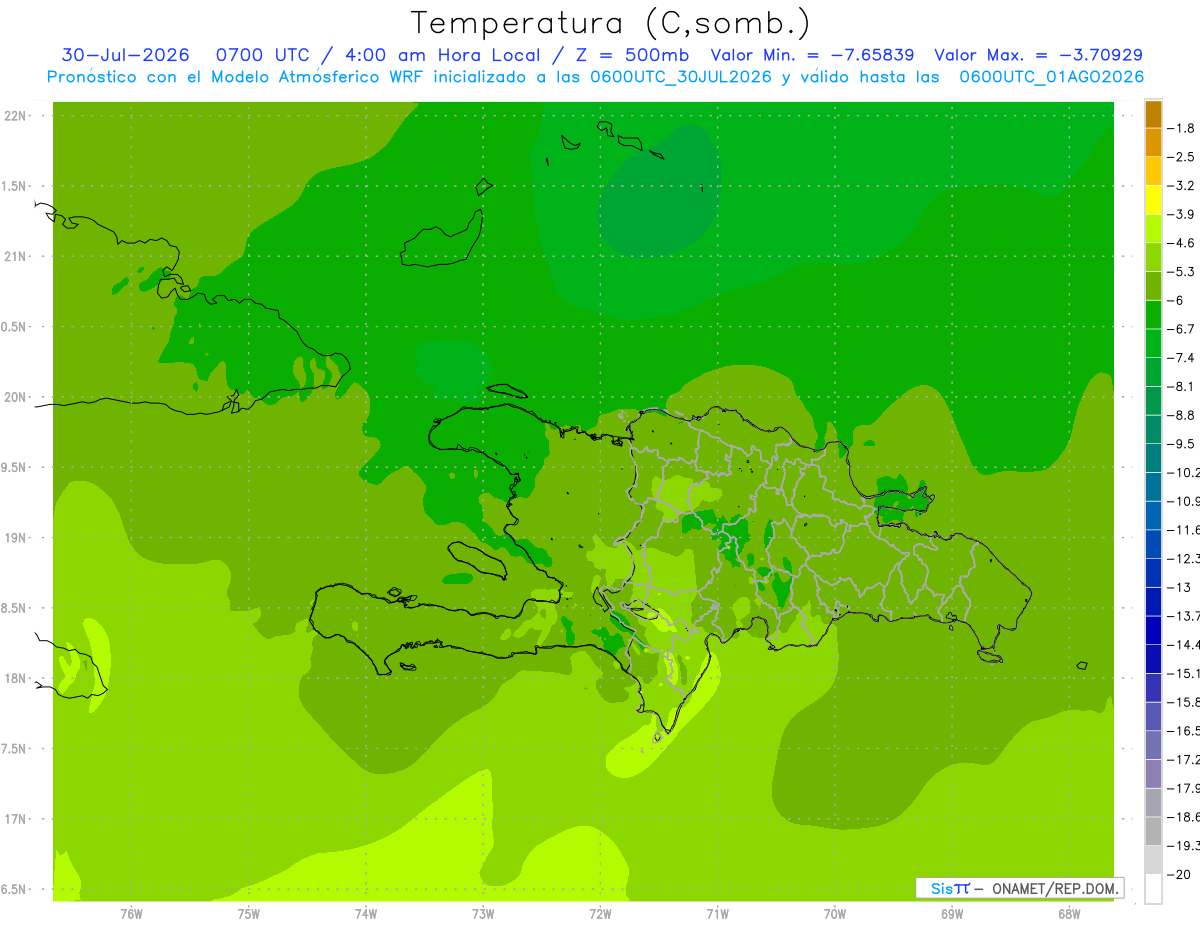The width and height of the screenshot is (1200, 927).
Task: Click the '22N' latitude label
Action: point(15,116)
